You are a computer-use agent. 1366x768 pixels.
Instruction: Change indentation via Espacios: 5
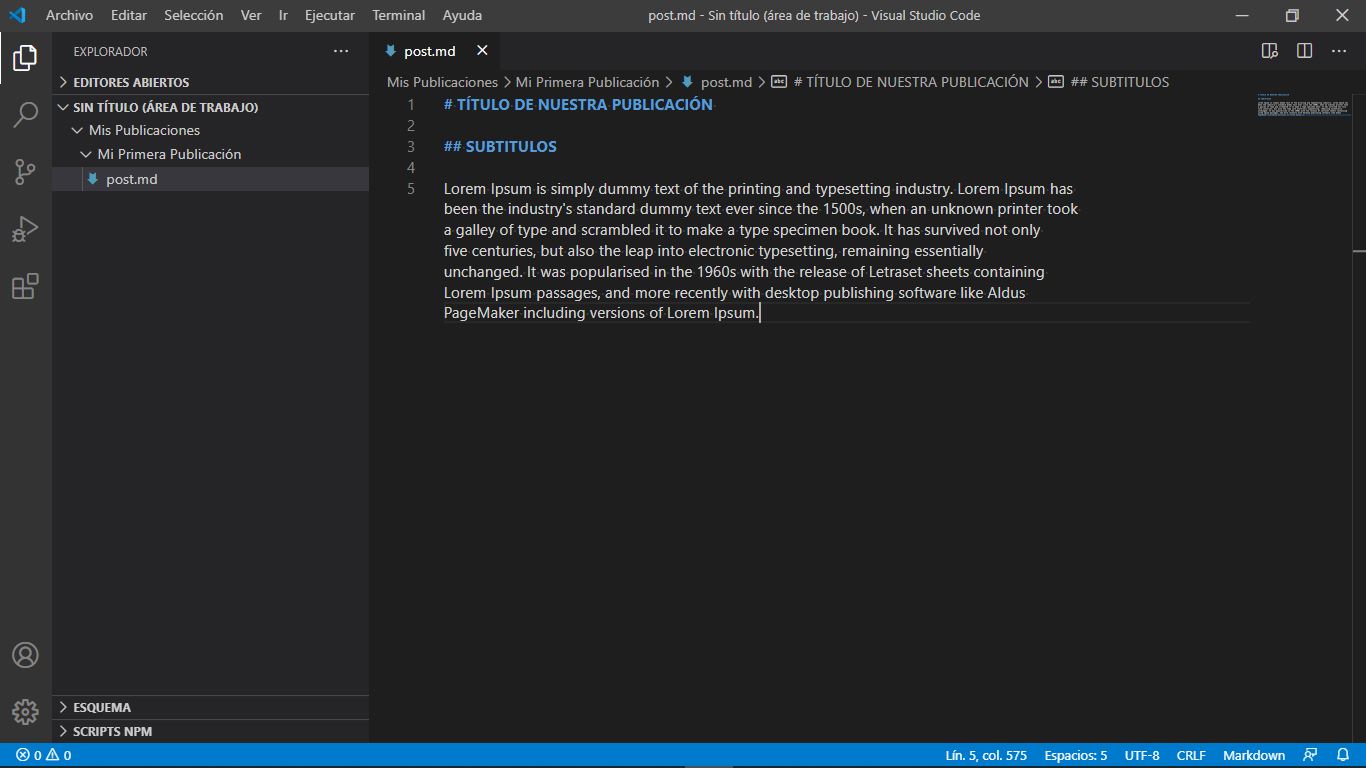click(1076, 755)
